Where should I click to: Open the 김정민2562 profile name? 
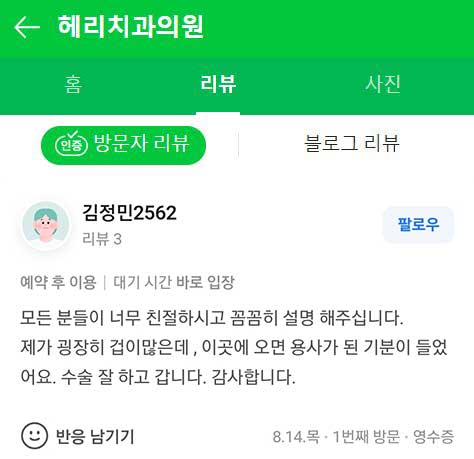pyautogui.click(x=129, y=213)
